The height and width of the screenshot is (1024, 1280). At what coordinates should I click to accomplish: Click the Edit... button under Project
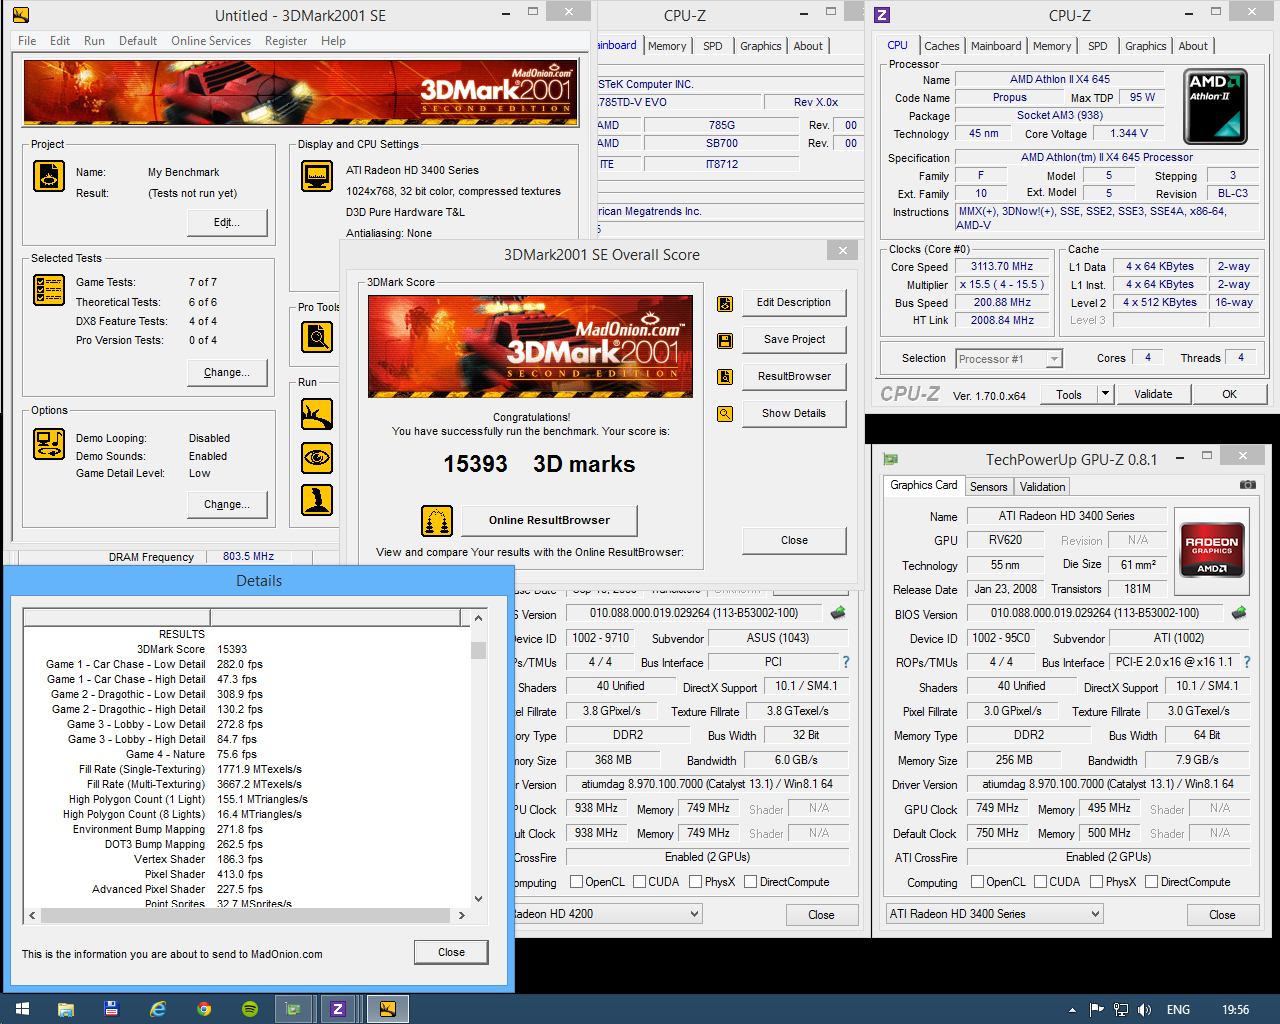pos(227,223)
